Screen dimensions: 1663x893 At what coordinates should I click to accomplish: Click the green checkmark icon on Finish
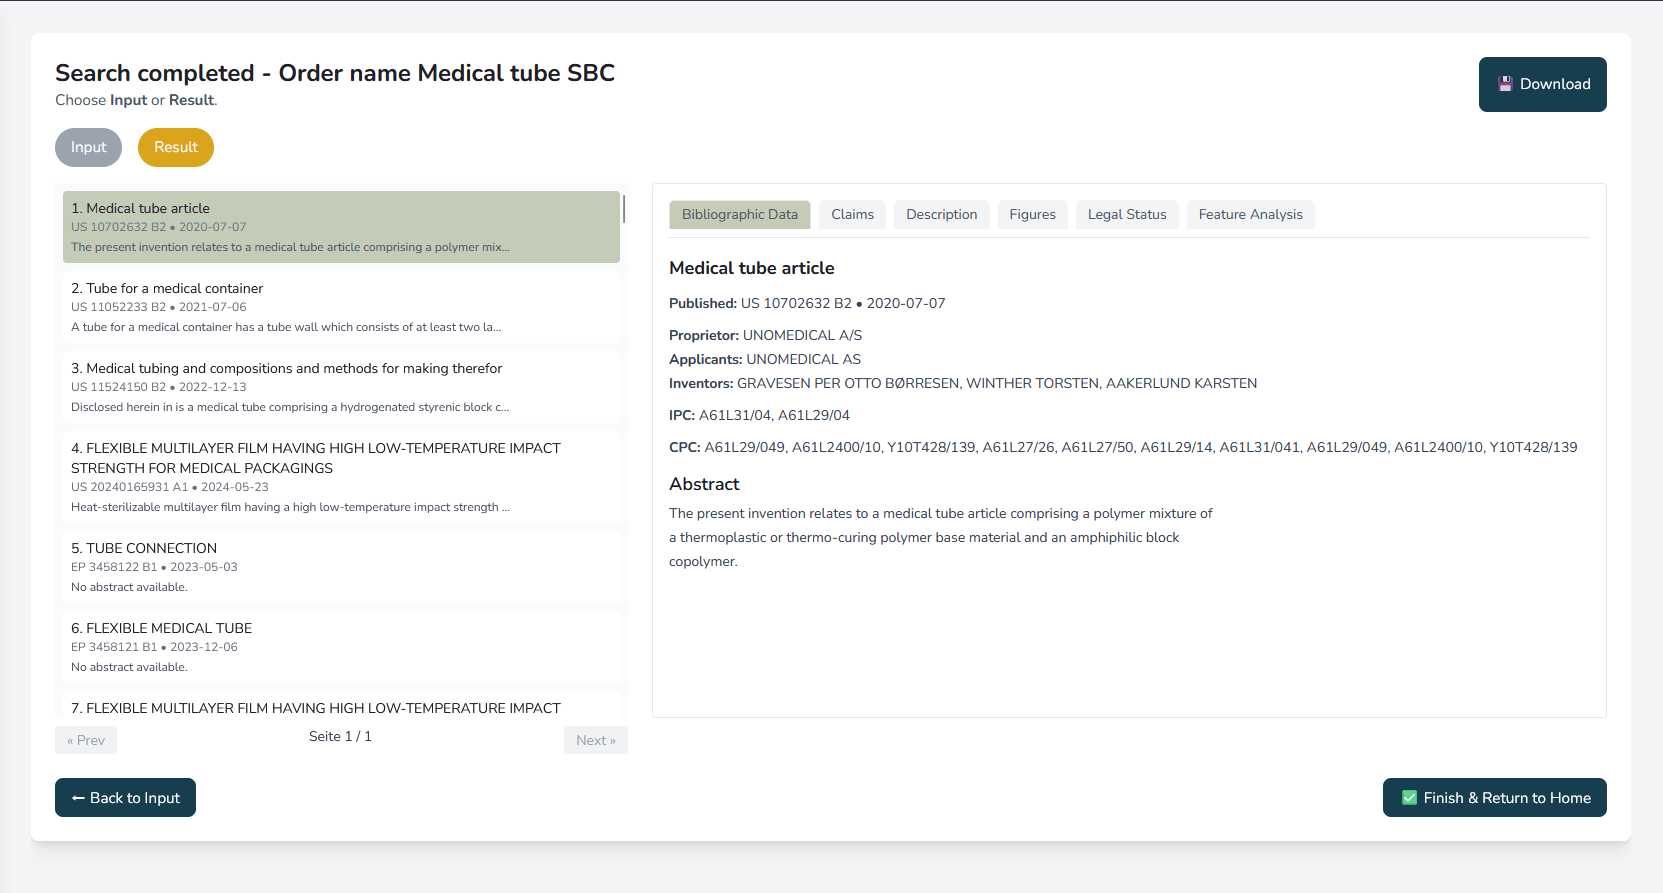click(1410, 798)
